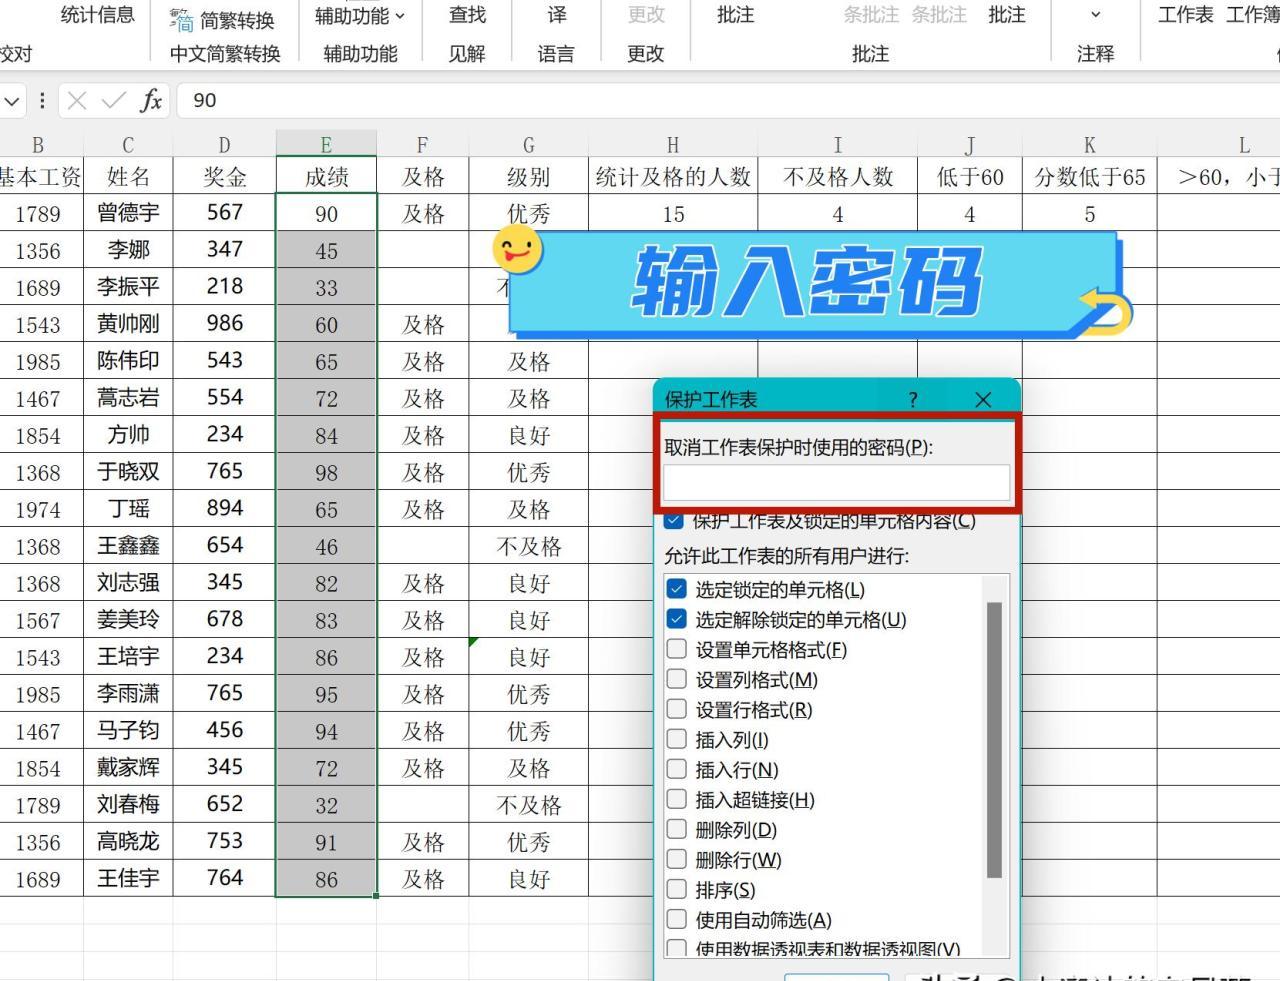Image resolution: width=1280 pixels, height=981 pixels.
Task: Uncheck 选定锁定的单元格(L)
Action: (677, 589)
